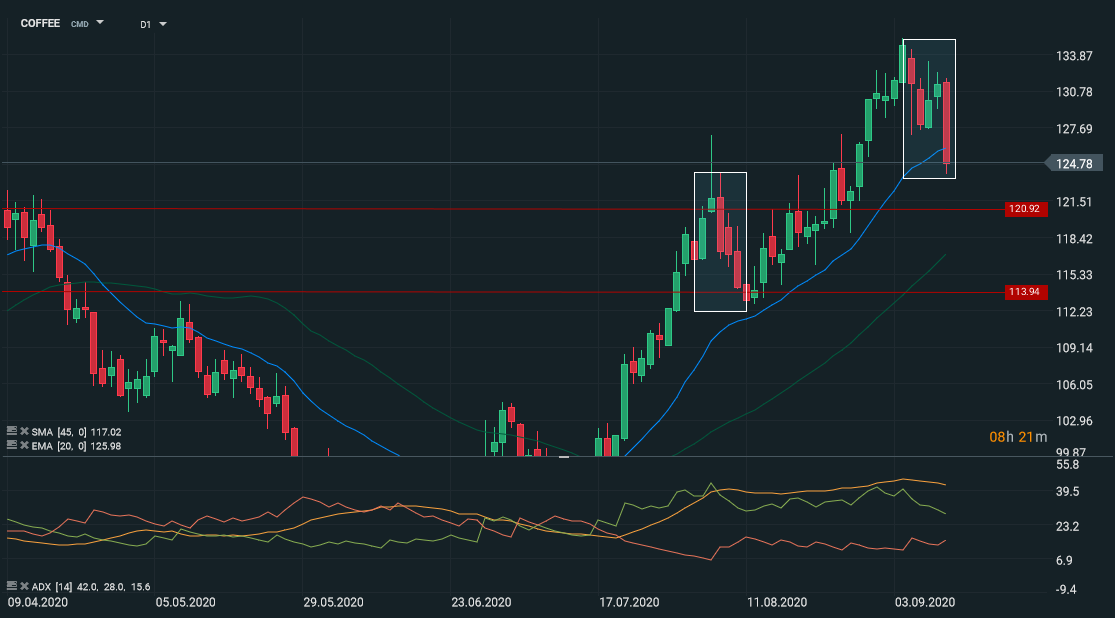Remove the ADX indicator with X icon
This screenshot has height=618, width=1115.
coord(24,587)
